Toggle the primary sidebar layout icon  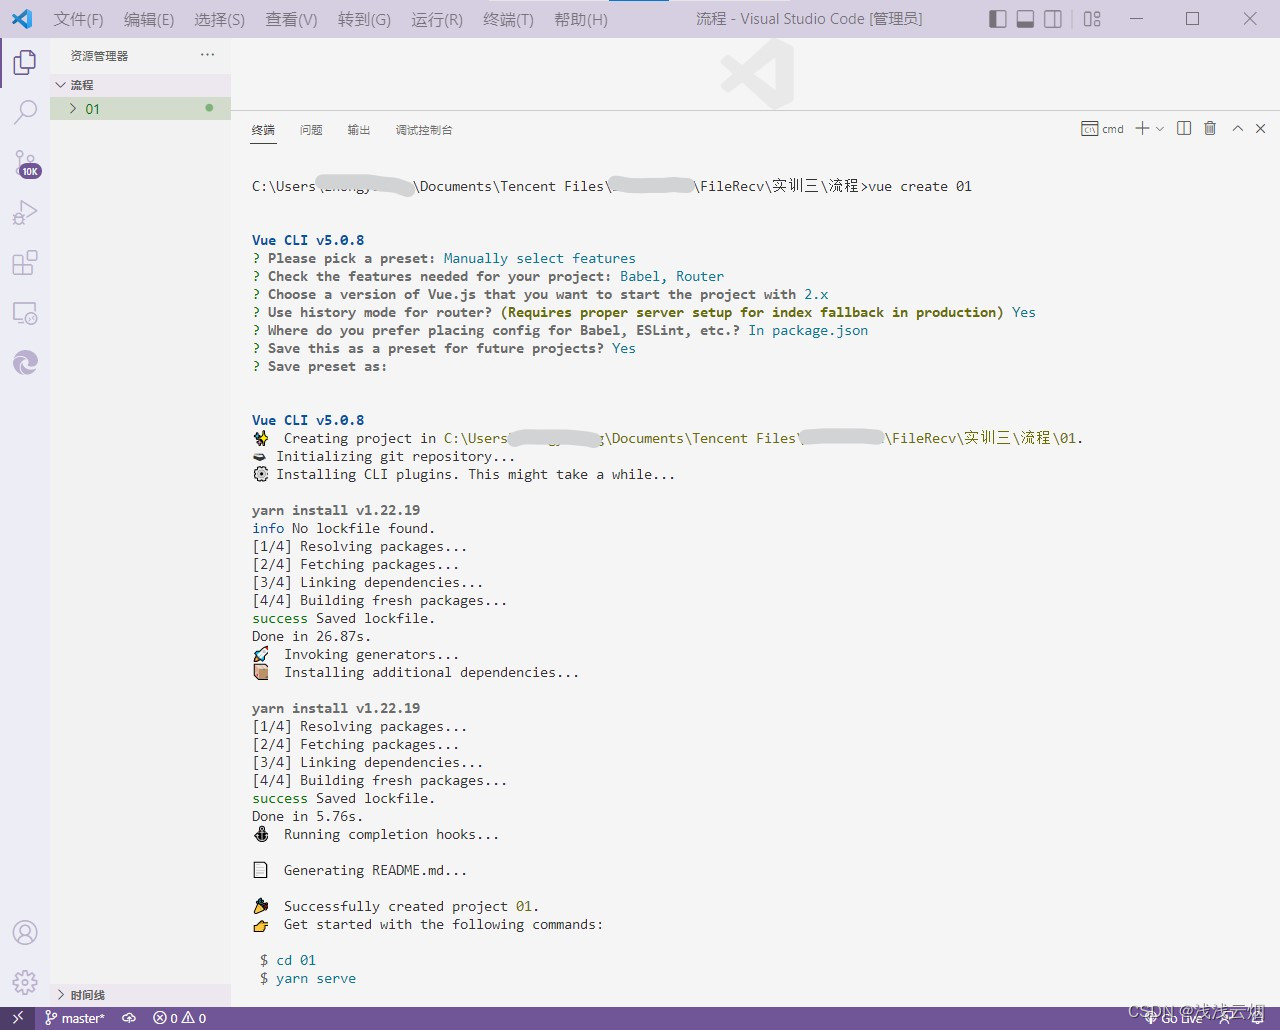click(997, 19)
